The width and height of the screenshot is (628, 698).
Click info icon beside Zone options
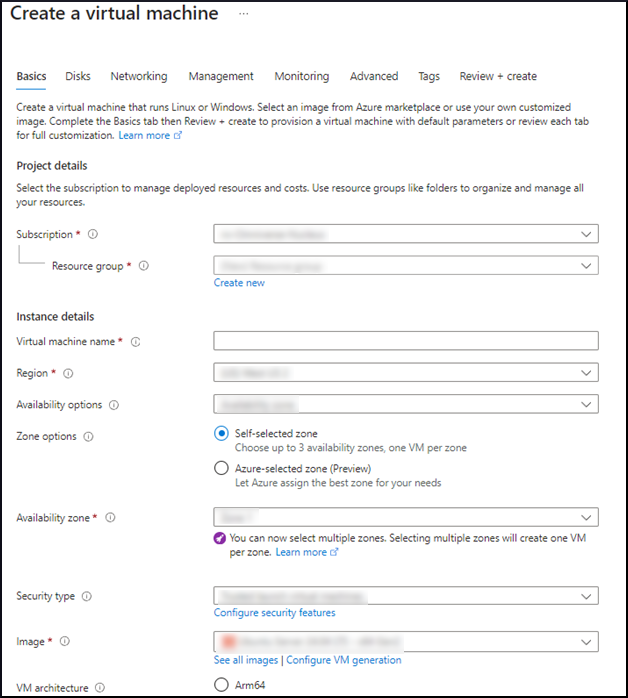89,437
